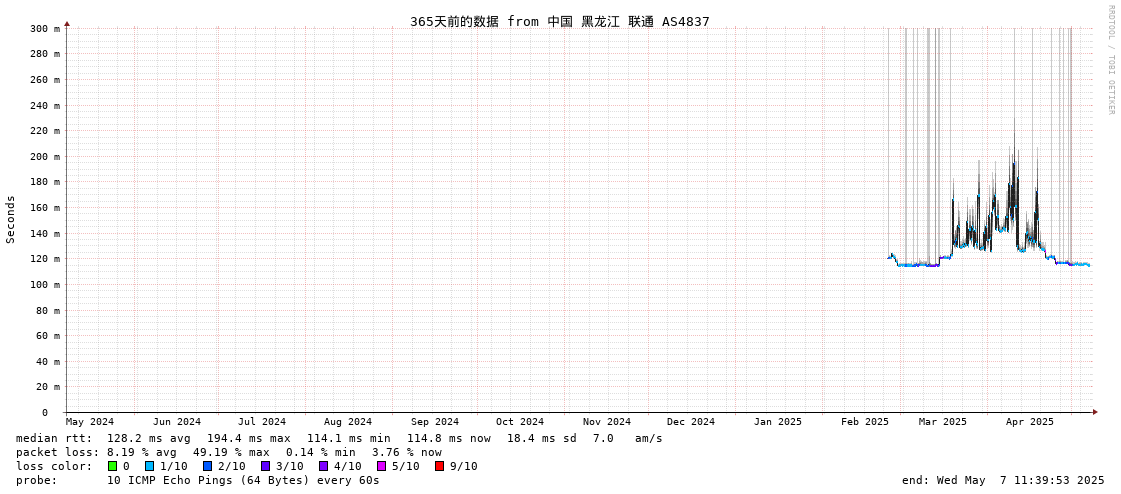
Task: Click the 180 m y-axis value
Action: pos(45,182)
